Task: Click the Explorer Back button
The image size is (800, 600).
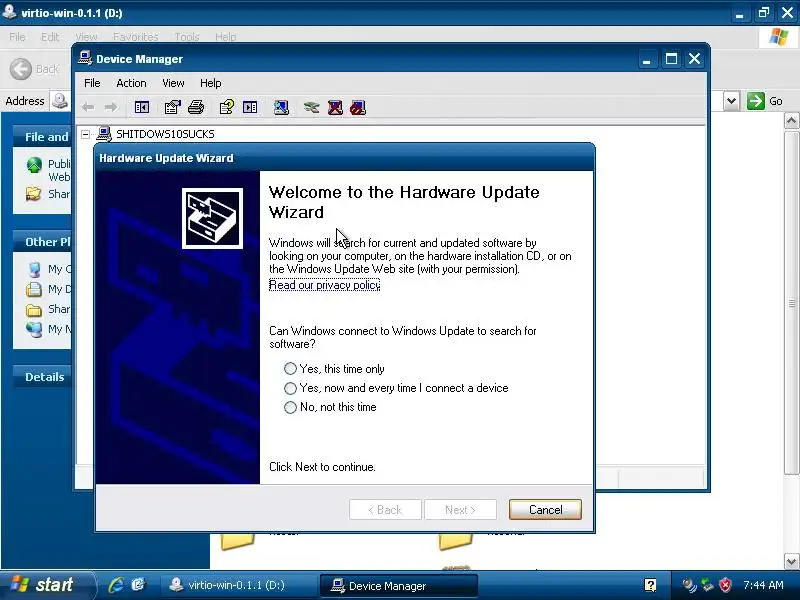Action: pos(34,69)
